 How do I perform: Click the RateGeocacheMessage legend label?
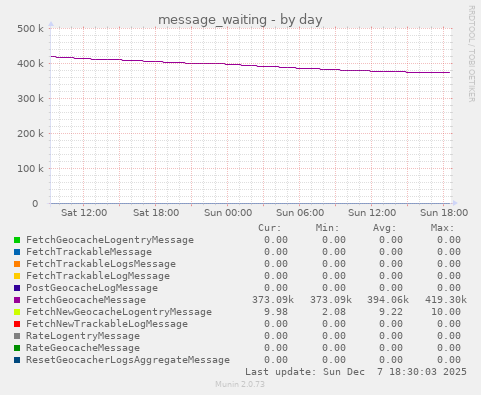(x=83, y=348)
